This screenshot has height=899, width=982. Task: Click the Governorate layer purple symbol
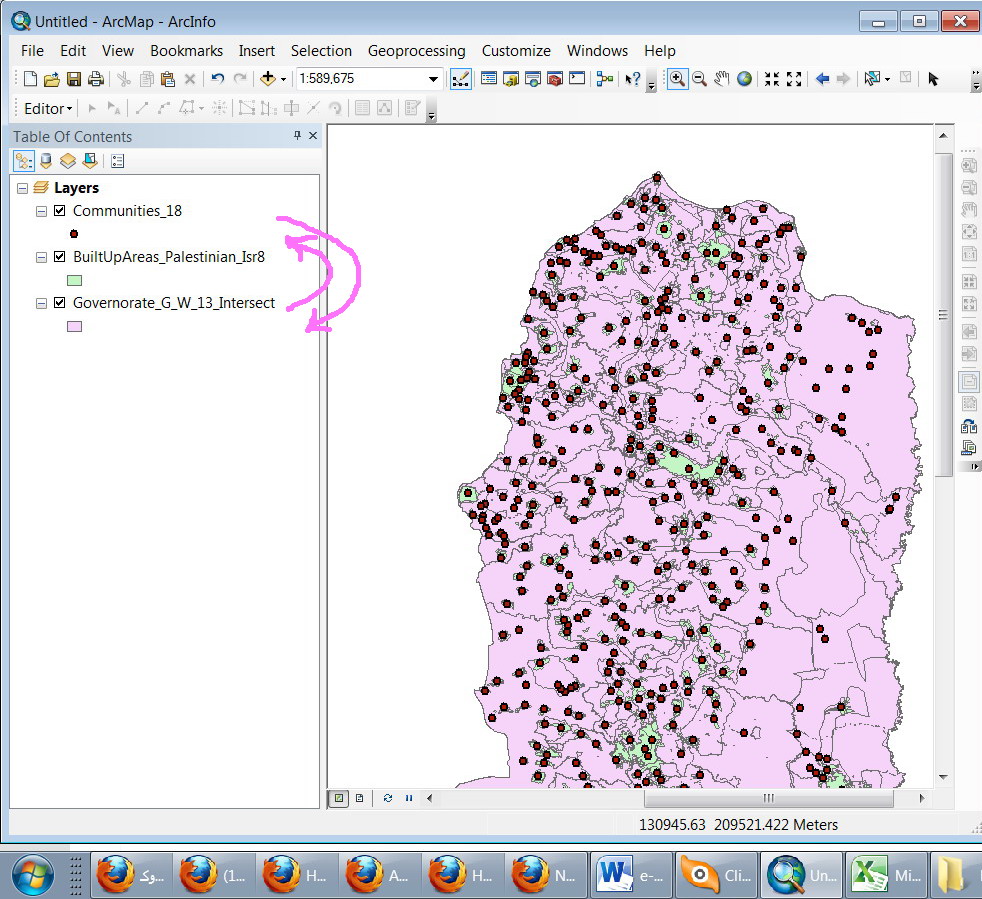74,326
